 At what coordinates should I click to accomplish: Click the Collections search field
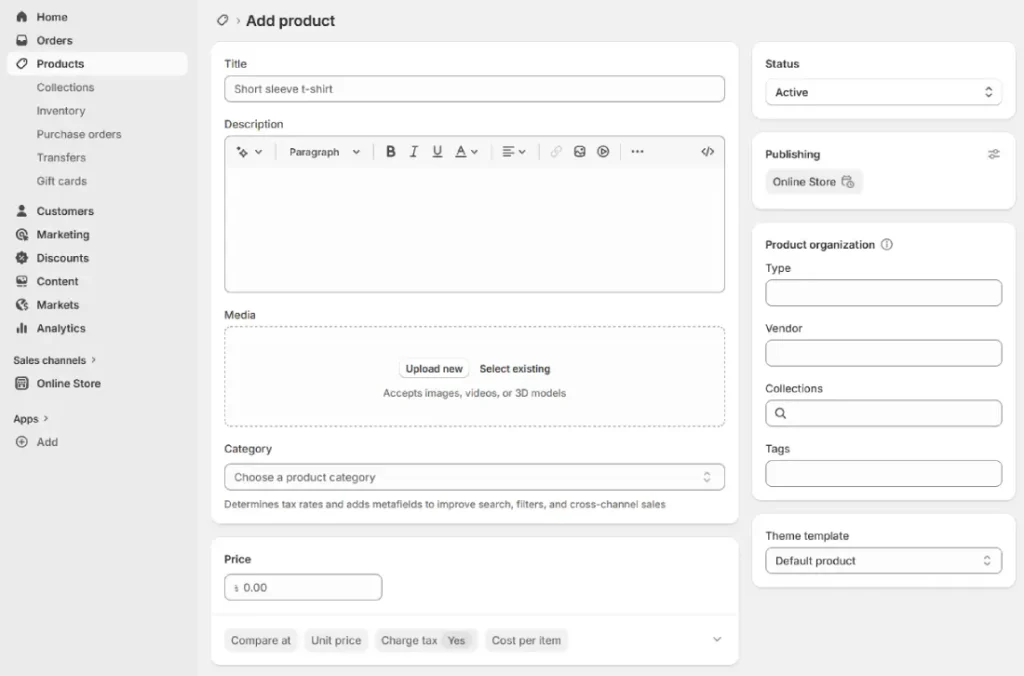pos(883,413)
